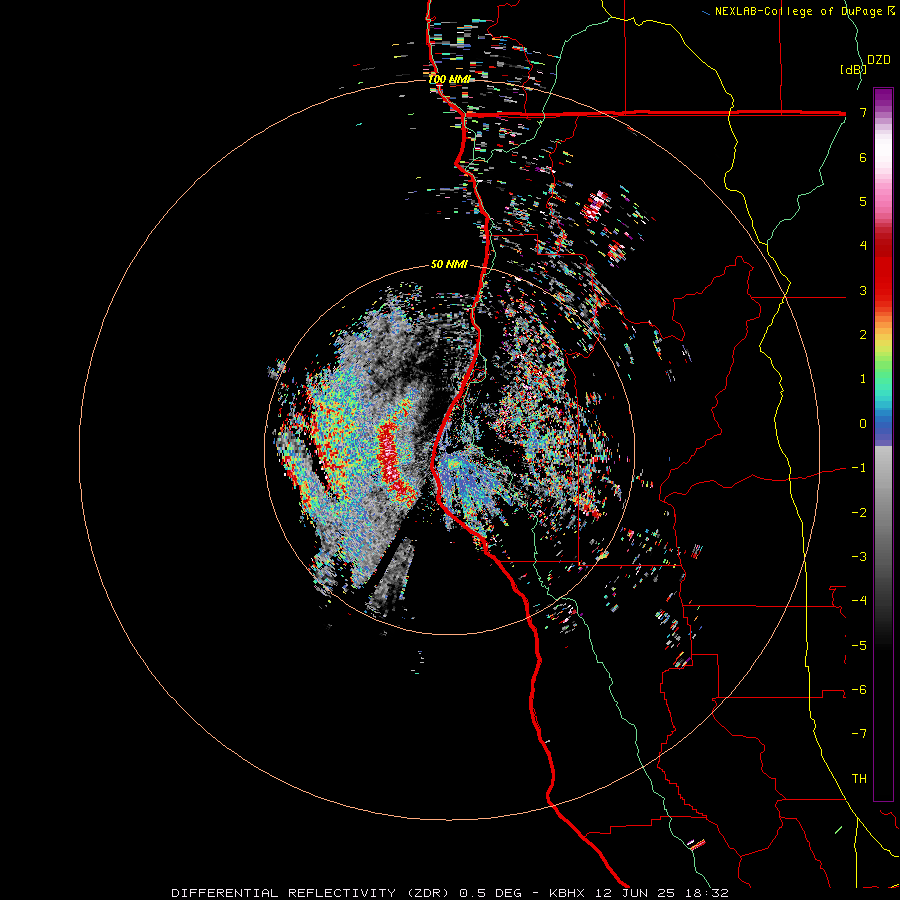Click the [dB] unit label
This screenshot has height=900, width=900.
pyautogui.click(x=853, y=69)
